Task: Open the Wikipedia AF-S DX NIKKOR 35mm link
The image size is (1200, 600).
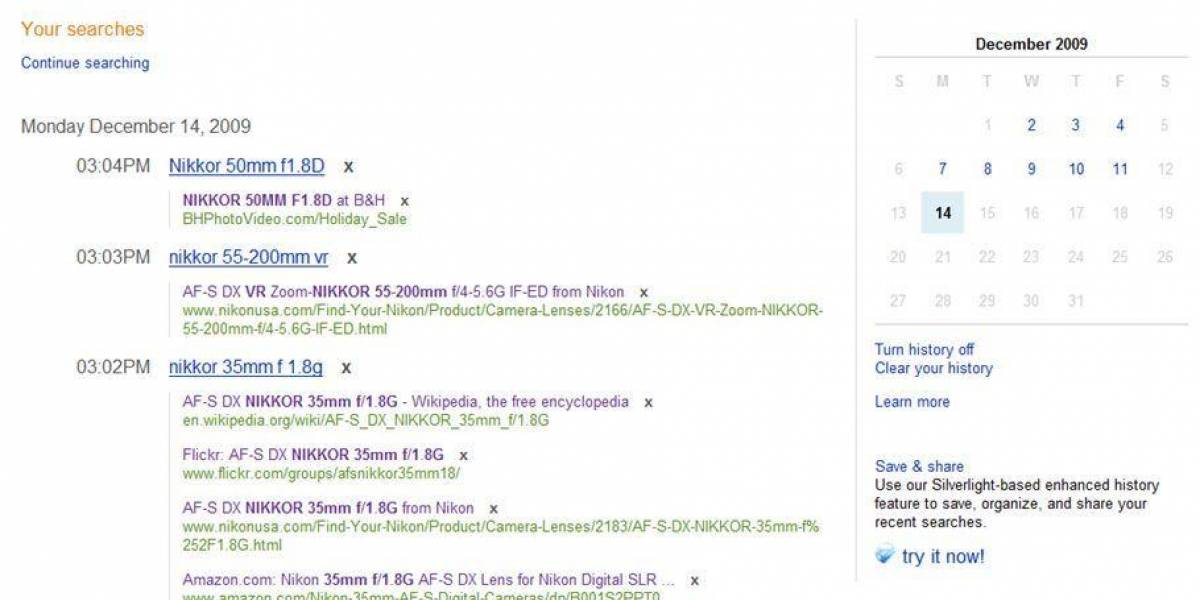Action: click(406, 402)
